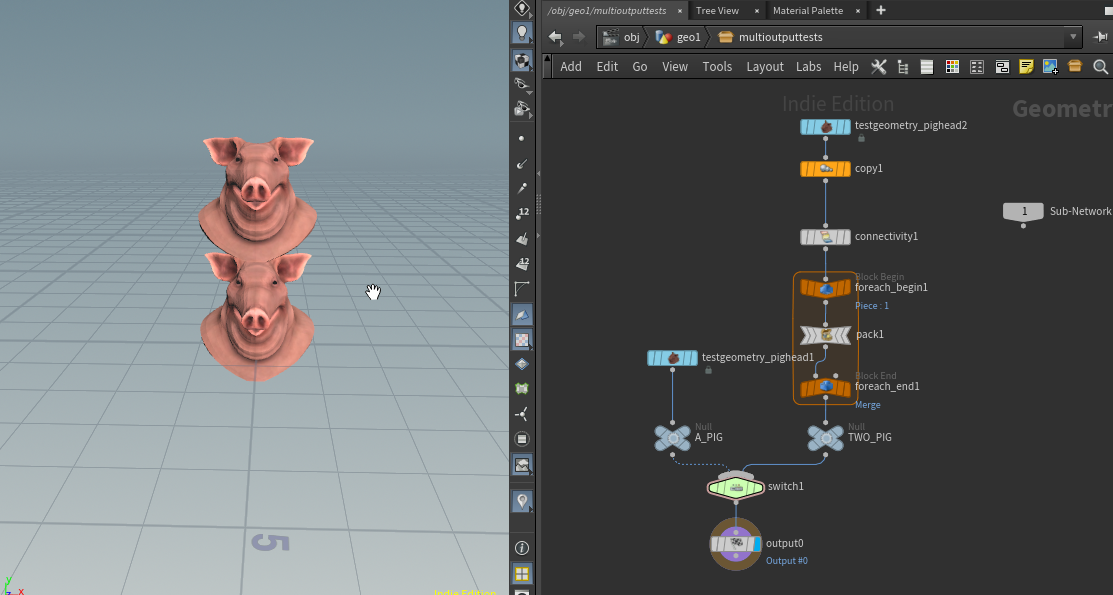Screen dimensions: 1113x595
Task: Click the A_PIG null node
Action: (672, 437)
